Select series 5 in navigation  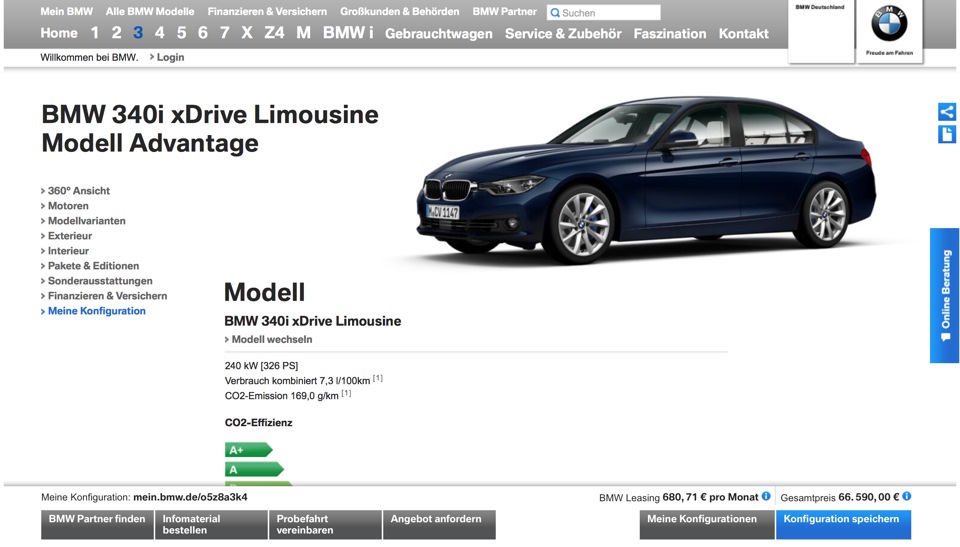click(181, 33)
